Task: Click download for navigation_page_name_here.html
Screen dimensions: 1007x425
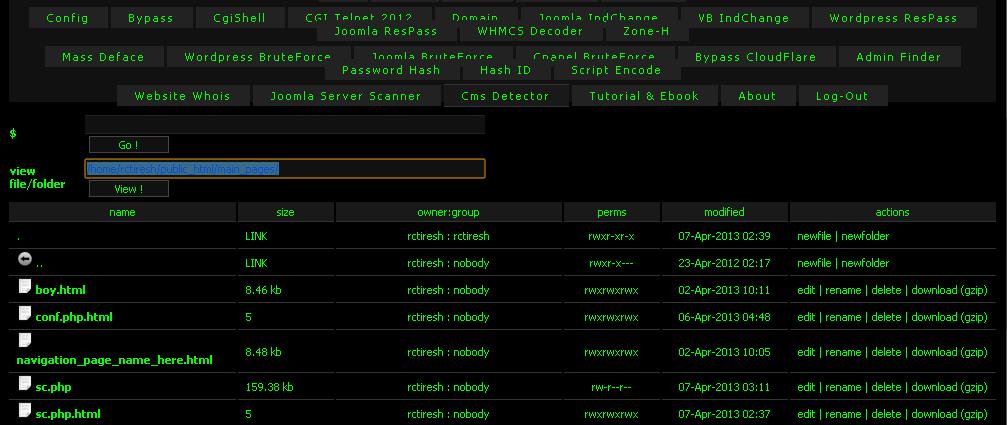Action: pyautogui.click(x=934, y=352)
